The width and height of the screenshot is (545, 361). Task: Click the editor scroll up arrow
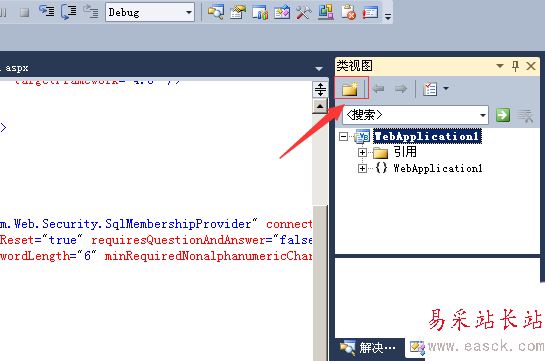click(x=320, y=106)
